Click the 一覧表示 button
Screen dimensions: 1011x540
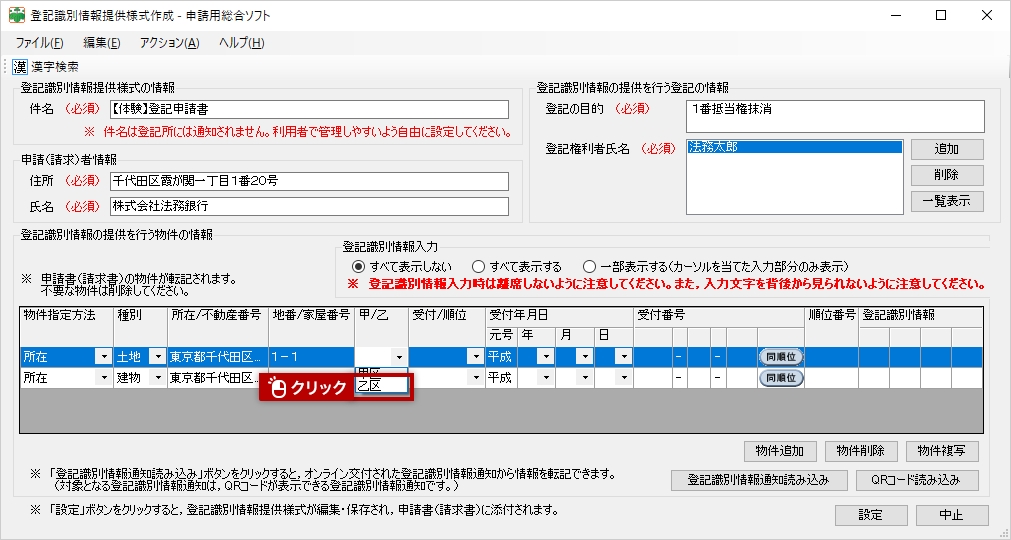point(947,201)
